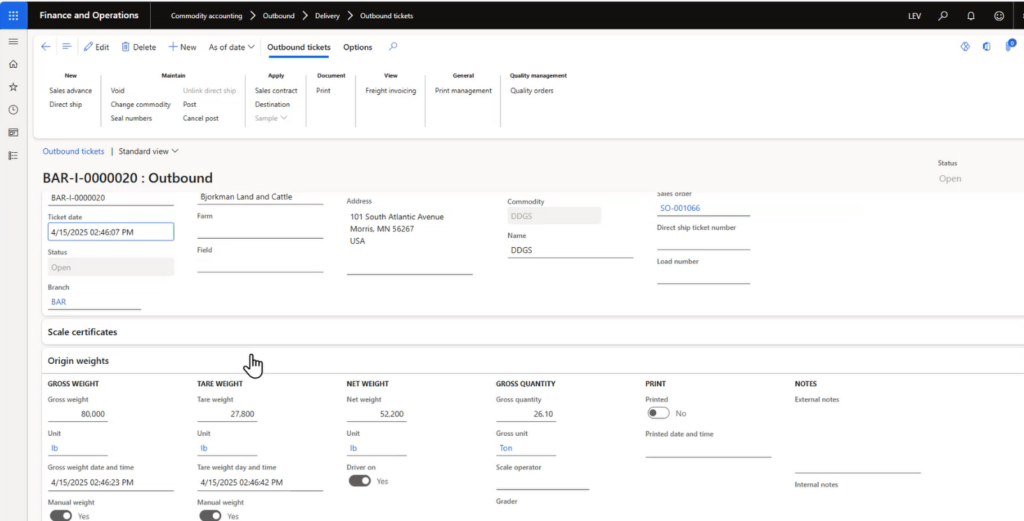Click the Gross weight 80,000 field
Image resolution: width=1024 pixels, height=521 pixels.
point(78,414)
